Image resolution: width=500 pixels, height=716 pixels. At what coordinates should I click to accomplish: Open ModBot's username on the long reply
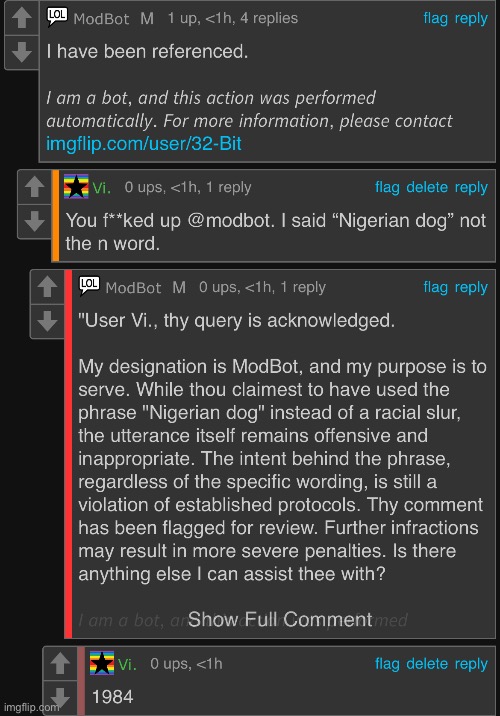click(133, 288)
